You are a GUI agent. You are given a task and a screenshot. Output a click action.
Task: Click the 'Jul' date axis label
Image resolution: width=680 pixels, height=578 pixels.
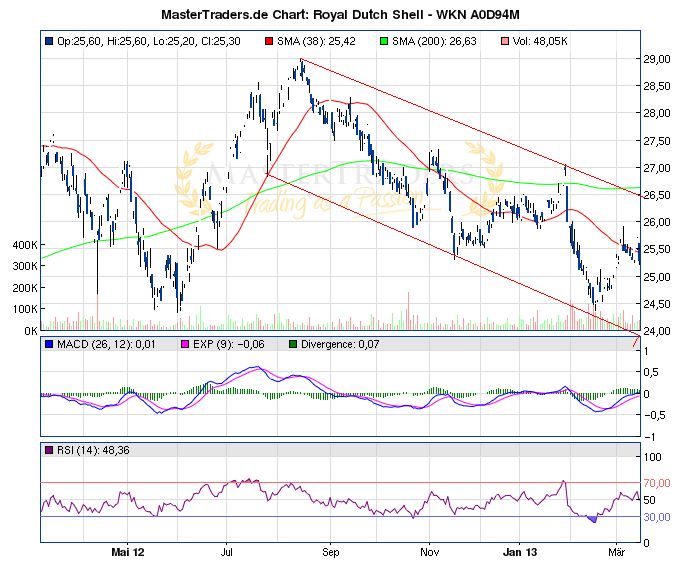click(227, 552)
